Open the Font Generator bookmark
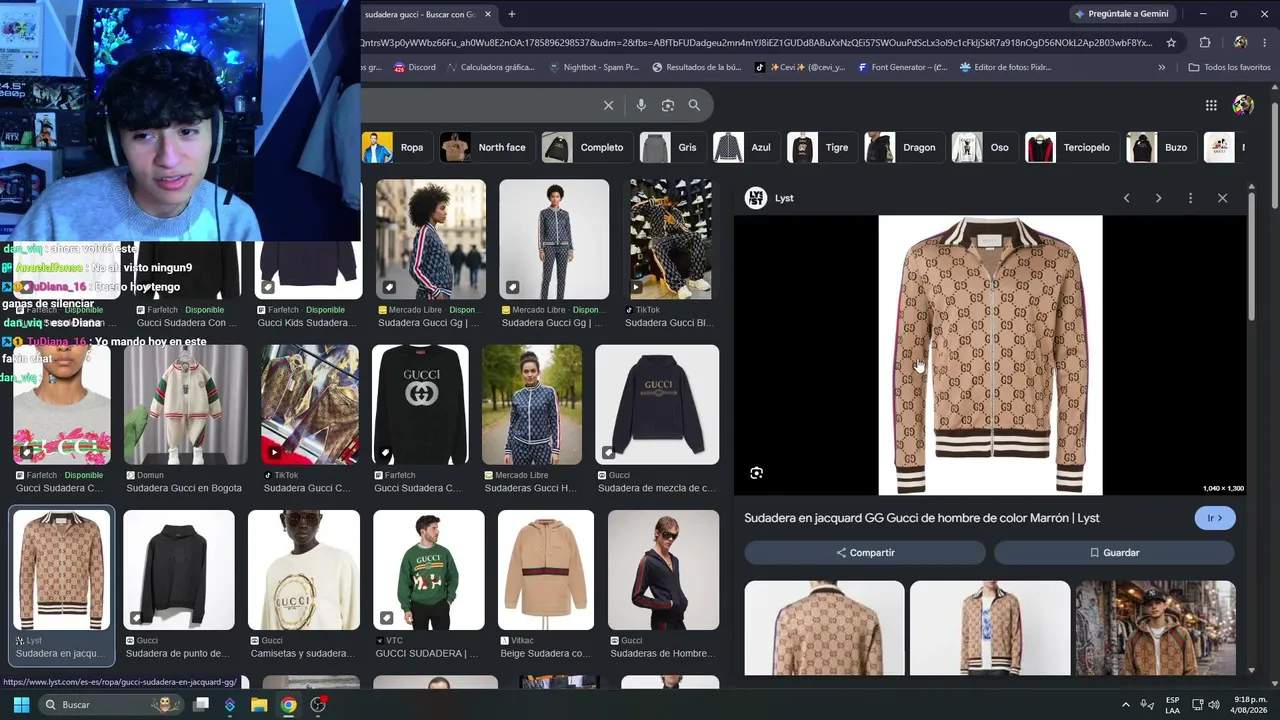This screenshot has height=720, width=1280. click(902, 67)
